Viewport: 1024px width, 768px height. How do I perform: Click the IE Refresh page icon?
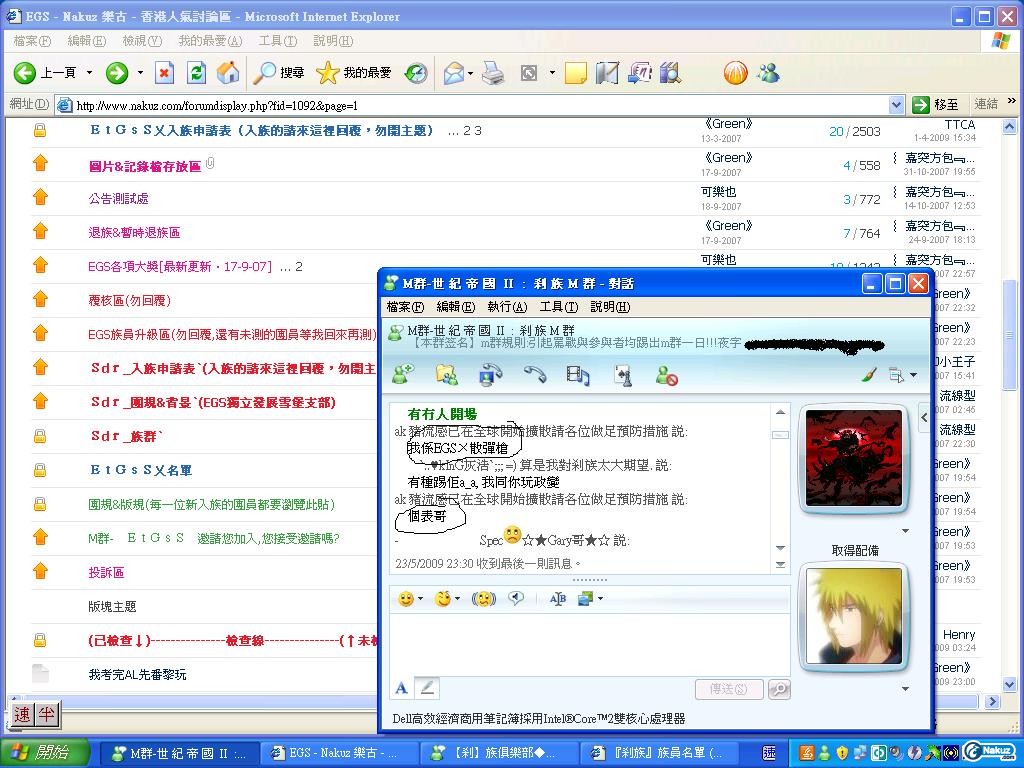click(x=197, y=73)
